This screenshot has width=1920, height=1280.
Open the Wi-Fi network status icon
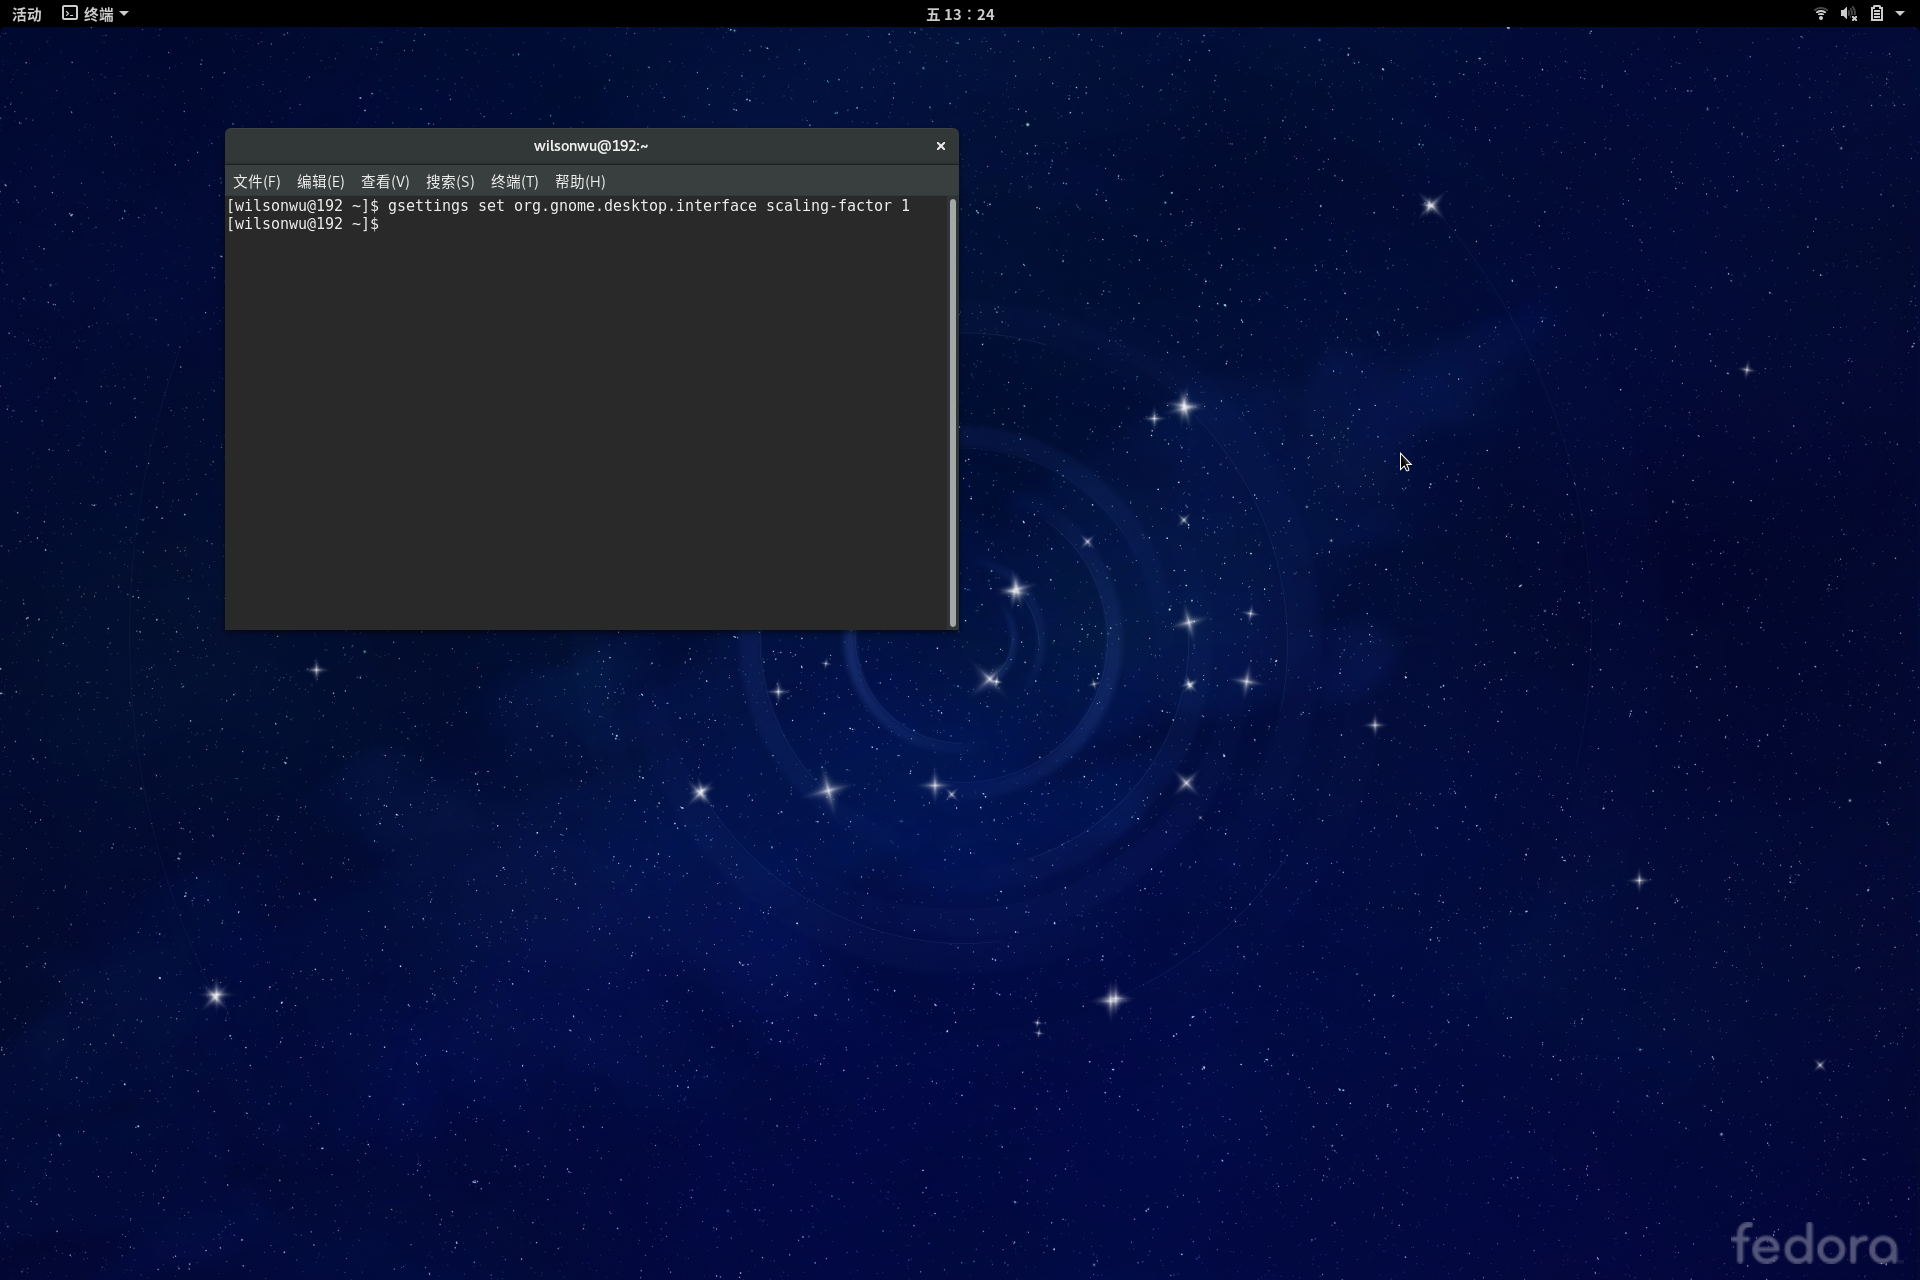(1820, 14)
